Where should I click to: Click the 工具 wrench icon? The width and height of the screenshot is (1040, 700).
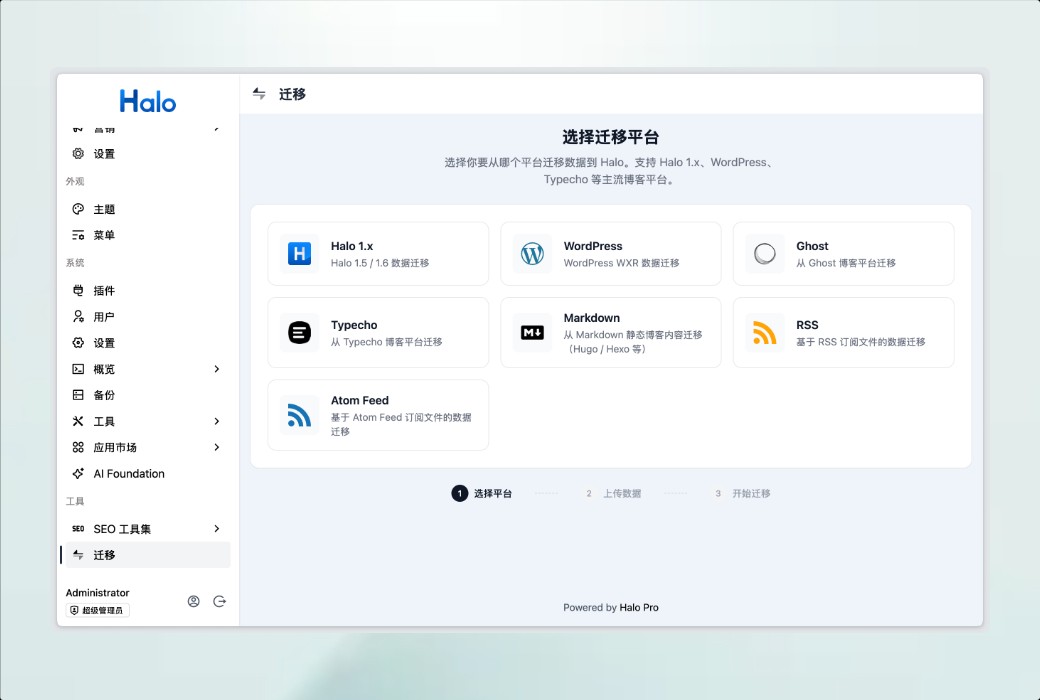click(x=78, y=421)
